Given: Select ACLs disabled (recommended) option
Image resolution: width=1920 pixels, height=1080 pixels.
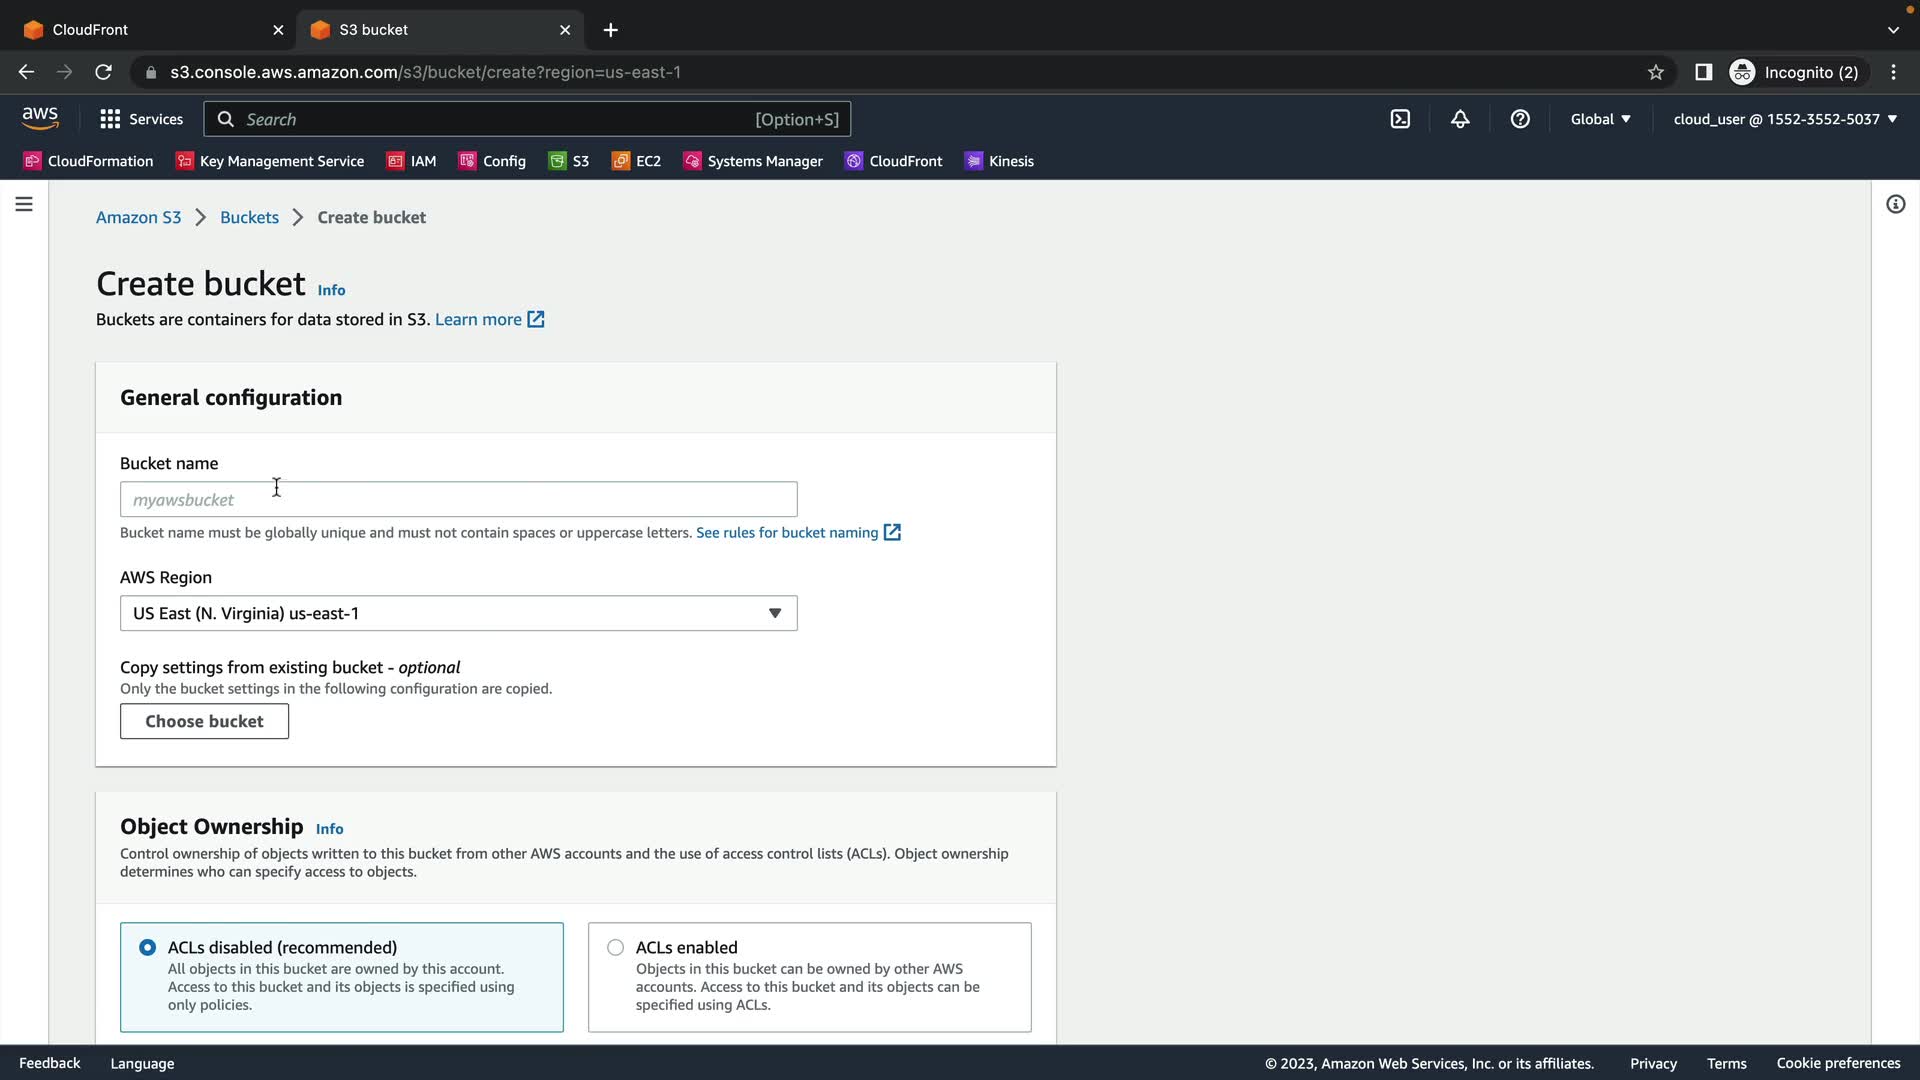Looking at the screenshot, I should pos(148,947).
